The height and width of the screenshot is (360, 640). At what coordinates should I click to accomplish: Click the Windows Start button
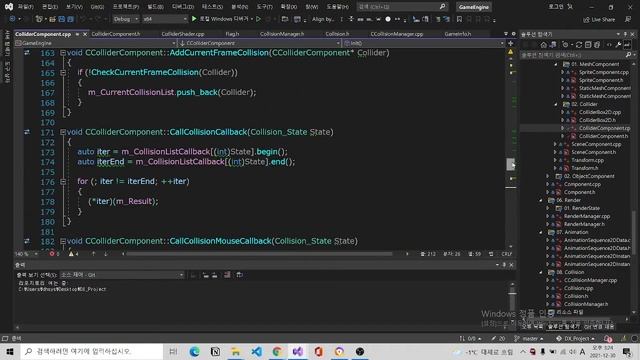[10, 351]
